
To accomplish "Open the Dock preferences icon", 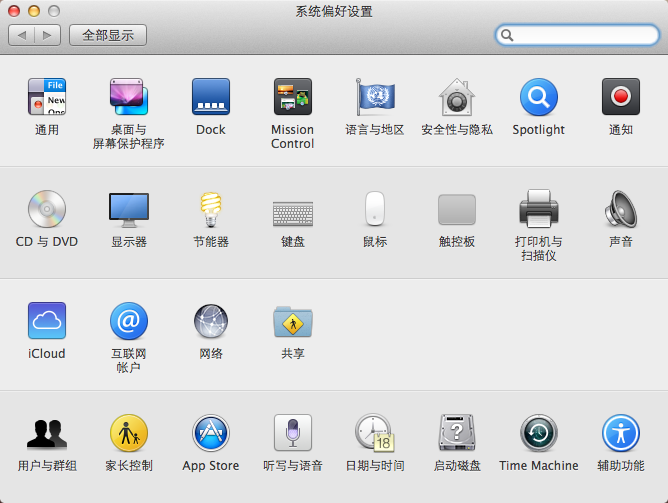I will 211,97.
